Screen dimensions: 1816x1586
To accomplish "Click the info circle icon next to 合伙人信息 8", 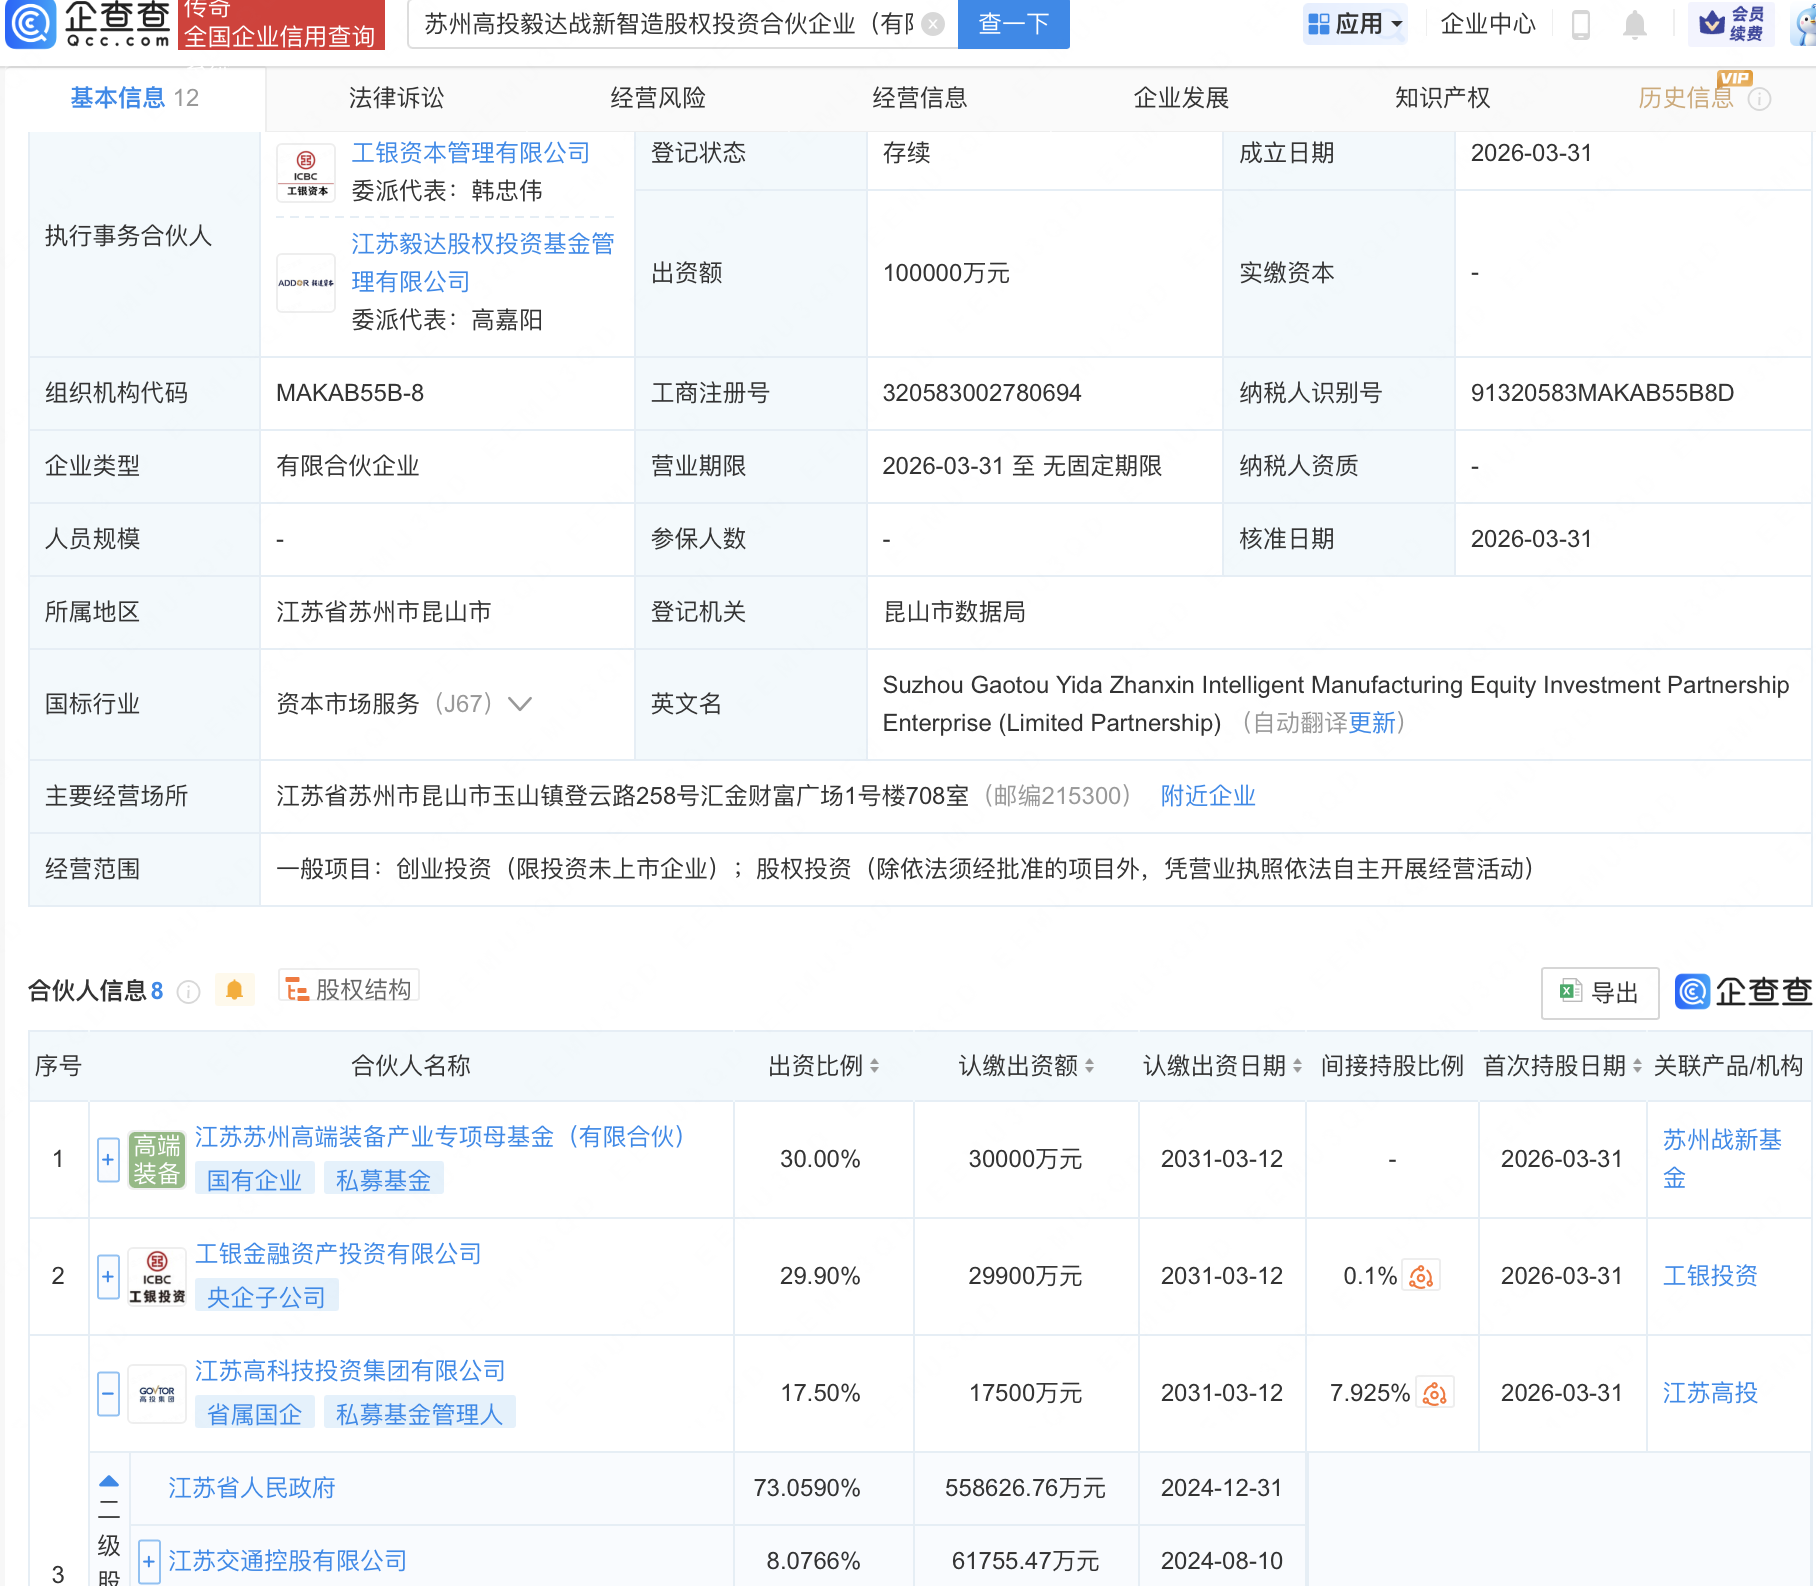I will point(187,992).
